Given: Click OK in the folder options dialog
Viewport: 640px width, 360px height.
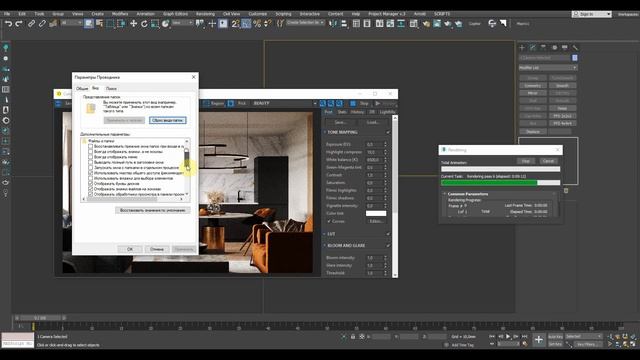Looking at the screenshot, I should tap(130, 249).
